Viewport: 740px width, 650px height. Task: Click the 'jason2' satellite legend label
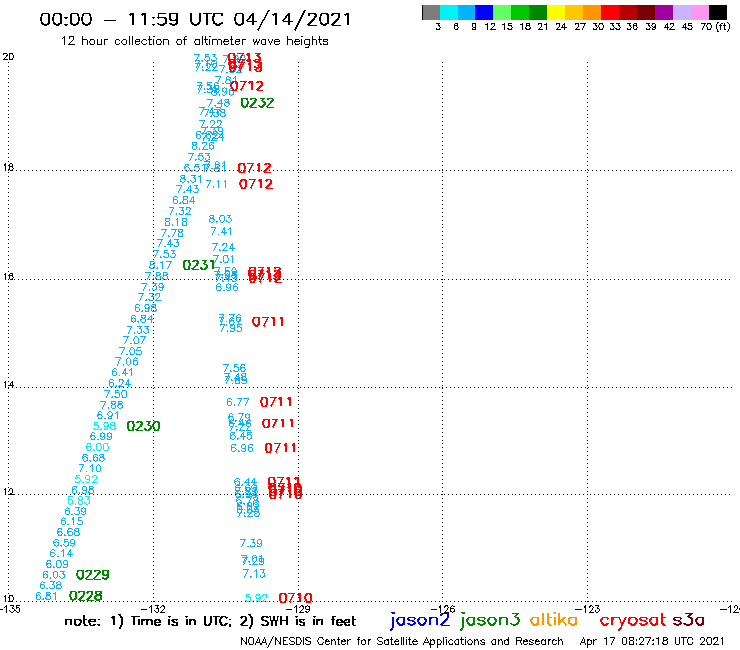420,620
